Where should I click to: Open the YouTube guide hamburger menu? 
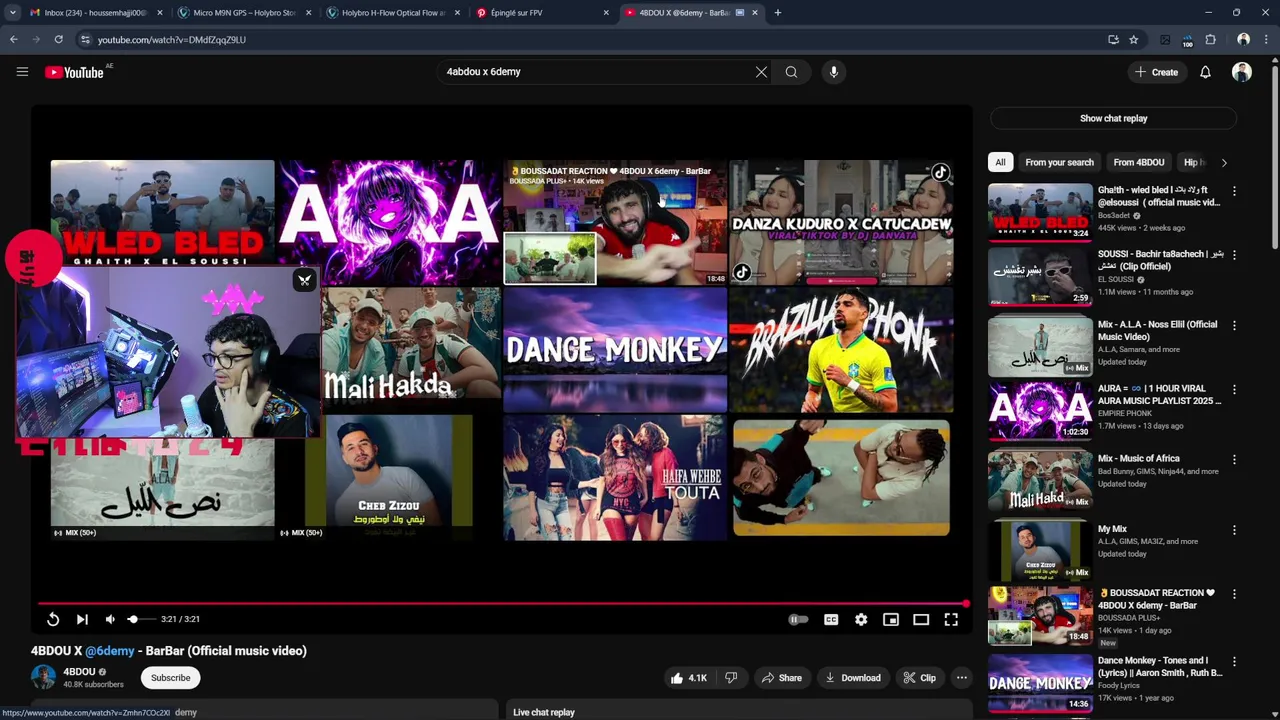pos(22,72)
